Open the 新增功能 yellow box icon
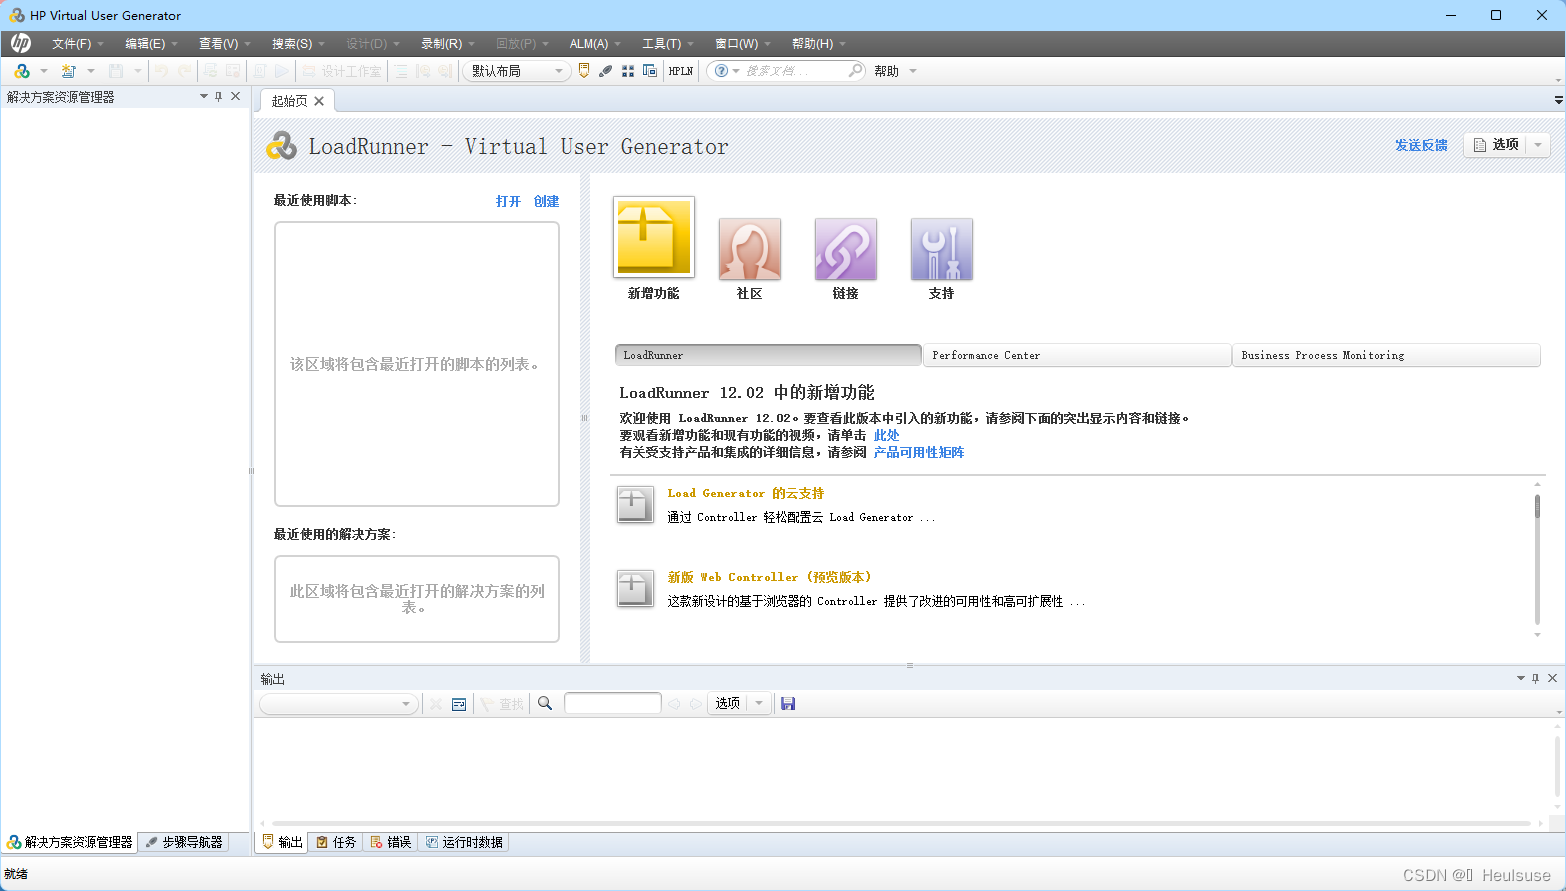 pos(654,237)
